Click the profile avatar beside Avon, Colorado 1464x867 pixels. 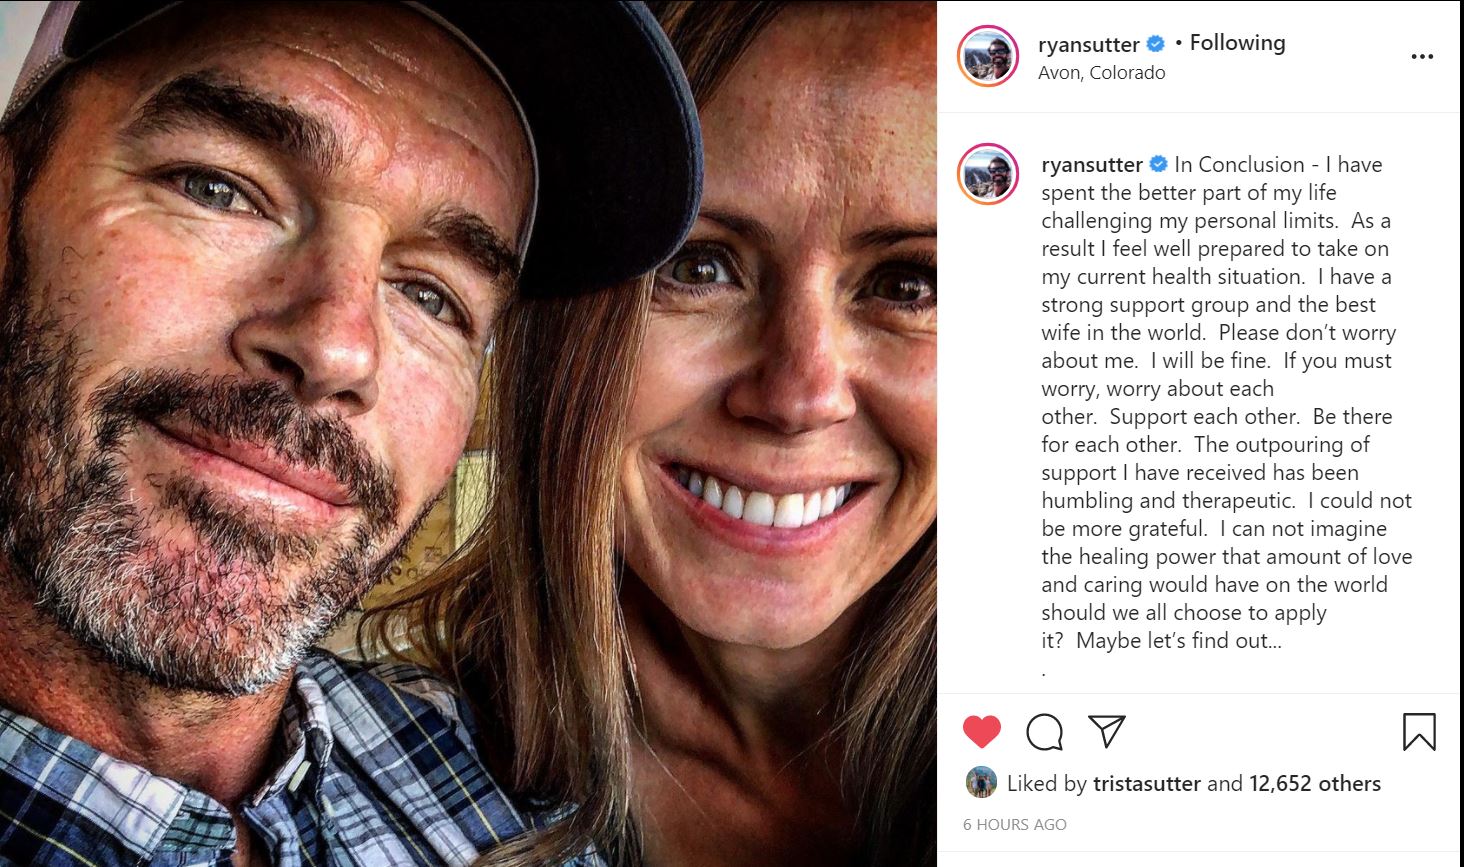click(x=988, y=56)
